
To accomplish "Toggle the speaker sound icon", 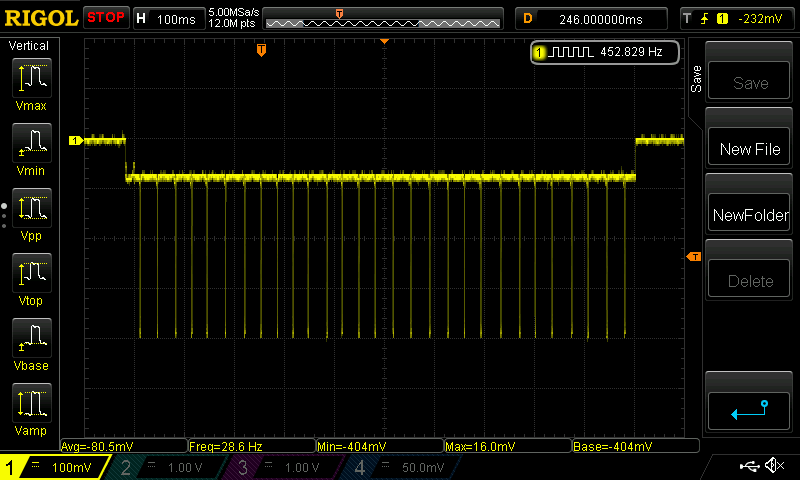I will 773,466.
